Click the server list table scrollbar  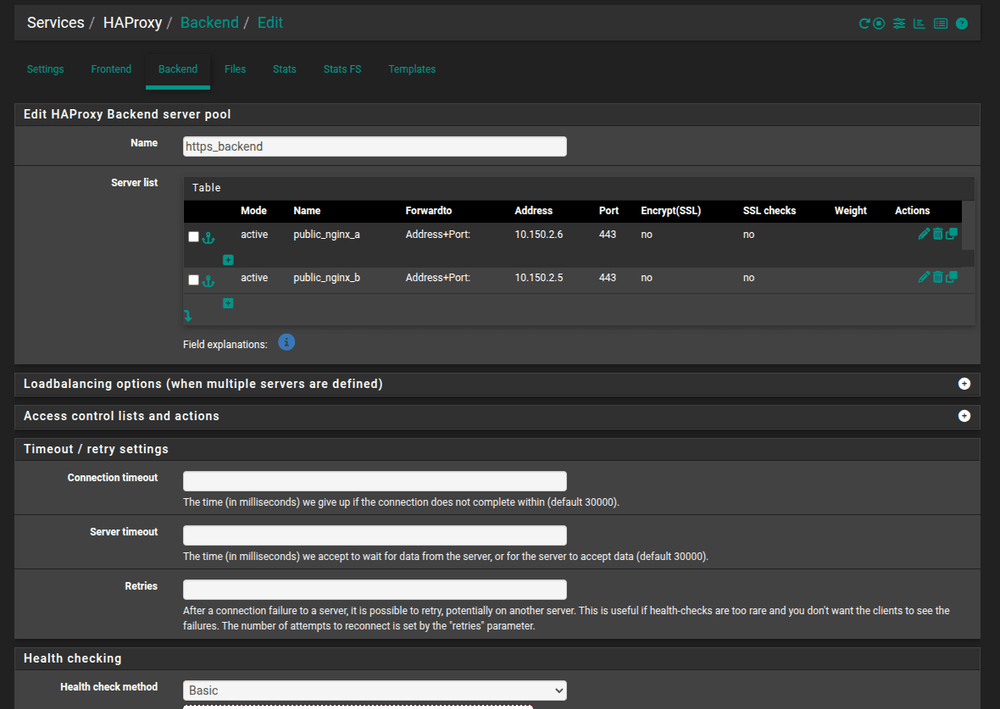968,225
